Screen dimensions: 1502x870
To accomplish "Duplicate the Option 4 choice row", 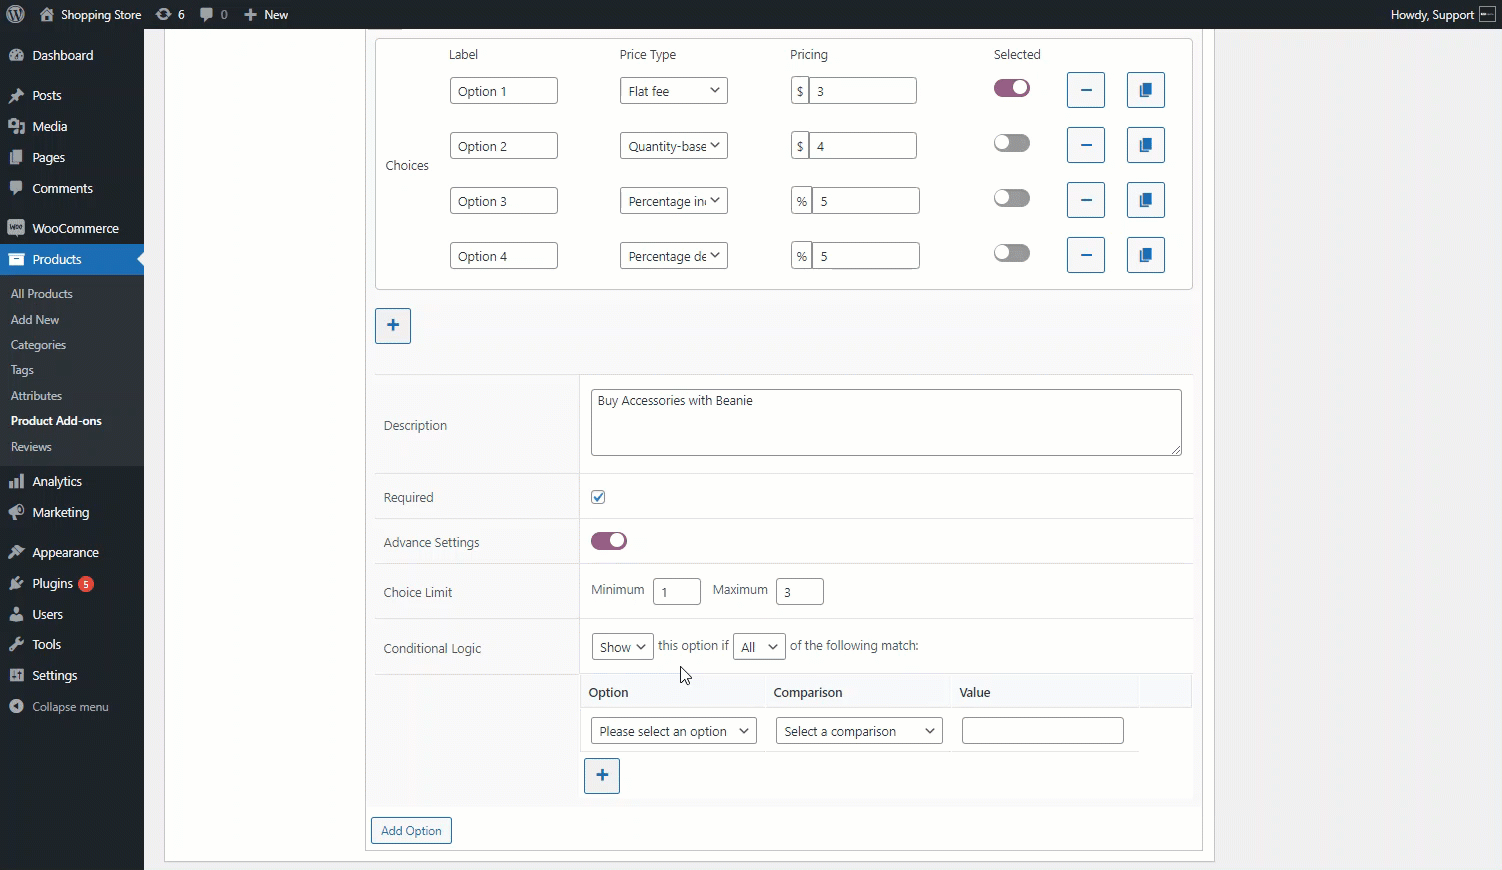I will coord(1146,255).
